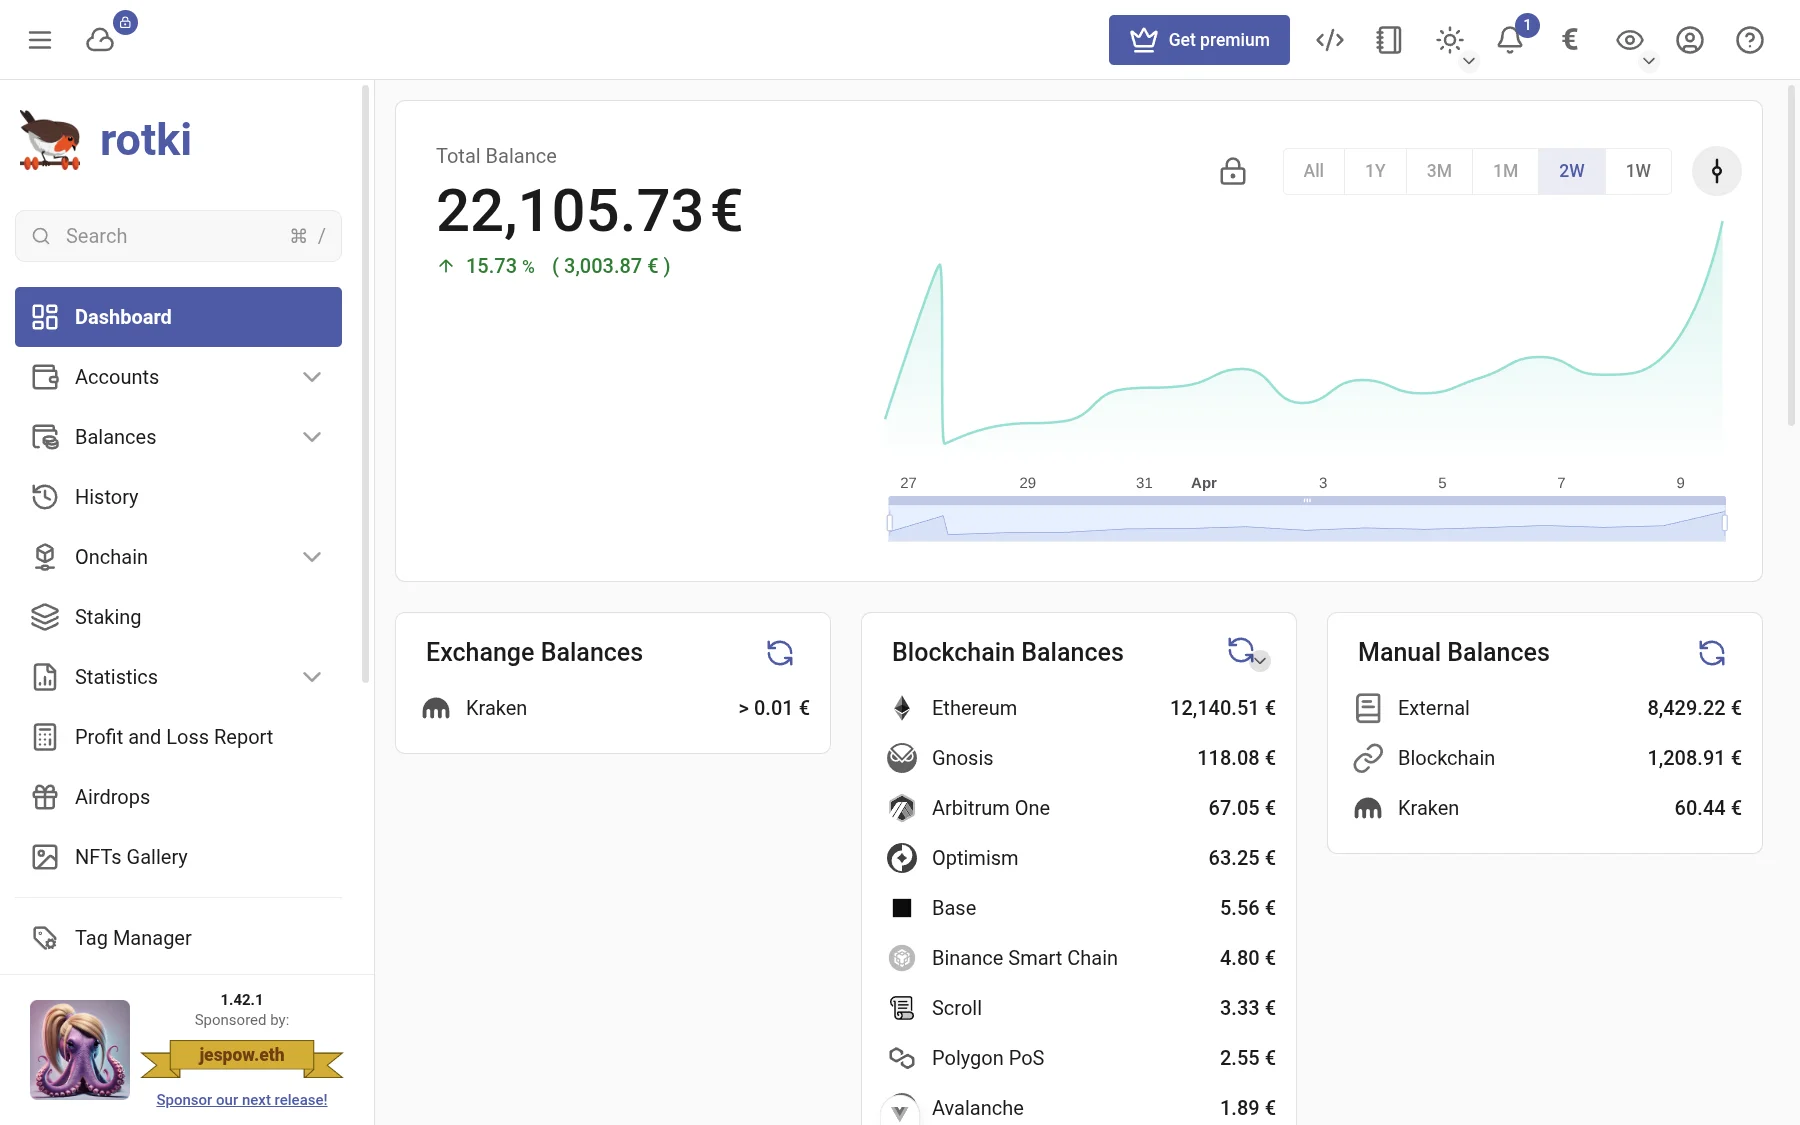Click the sun theme icon

1450,39
